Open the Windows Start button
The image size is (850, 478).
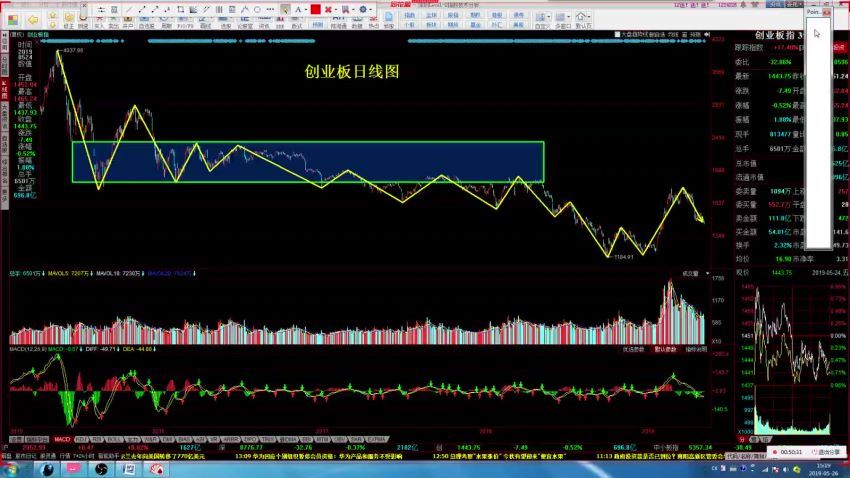point(10,469)
